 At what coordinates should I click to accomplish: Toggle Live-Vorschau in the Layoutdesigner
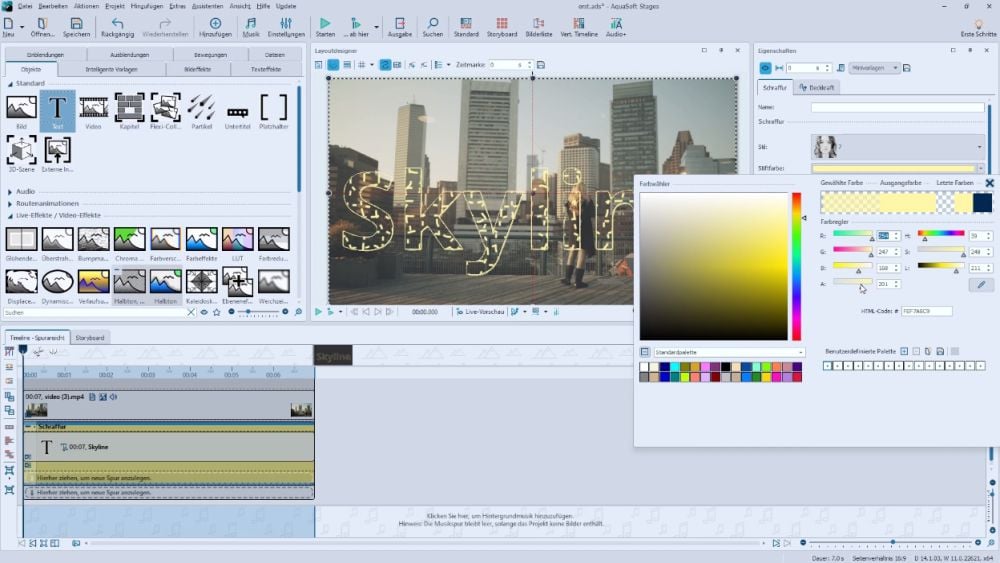[x=478, y=312]
